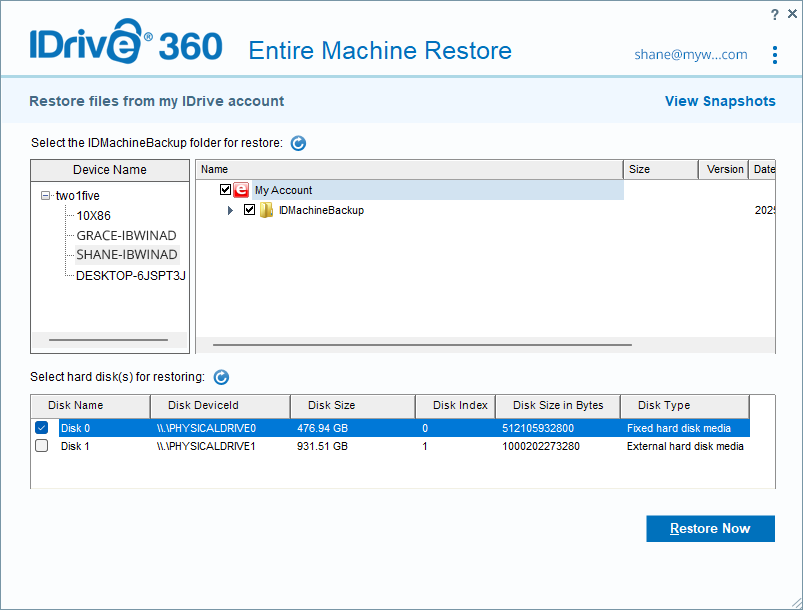The width and height of the screenshot is (803, 610).
Task: Click the IDMachineBackup folder icon
Action: pyautogui.click(x=267, y=210)
